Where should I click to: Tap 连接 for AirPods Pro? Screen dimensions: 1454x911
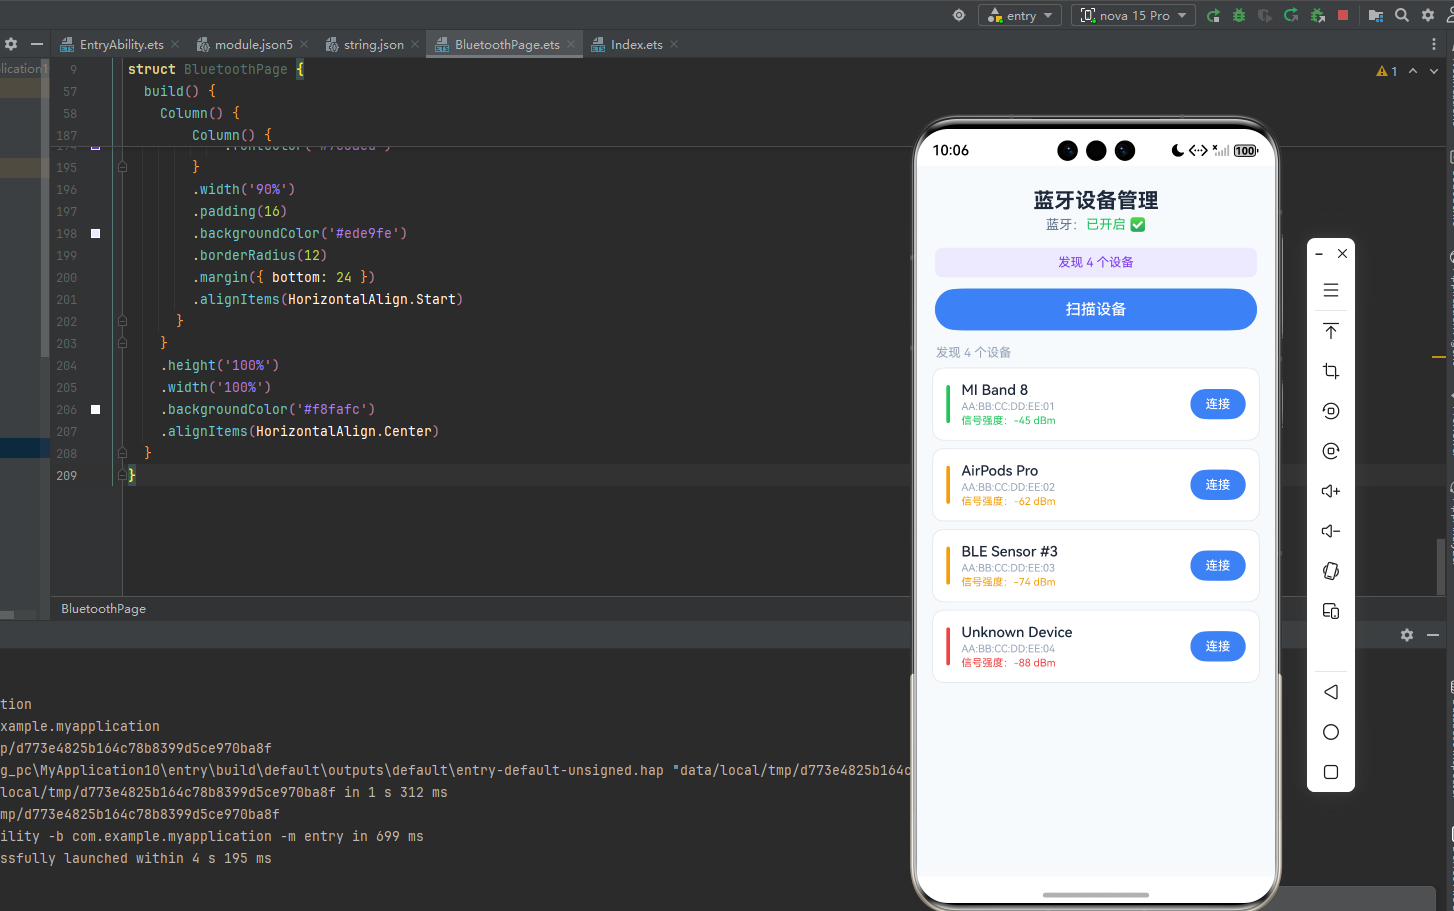pyautogui.click(x=1217, y=485)
